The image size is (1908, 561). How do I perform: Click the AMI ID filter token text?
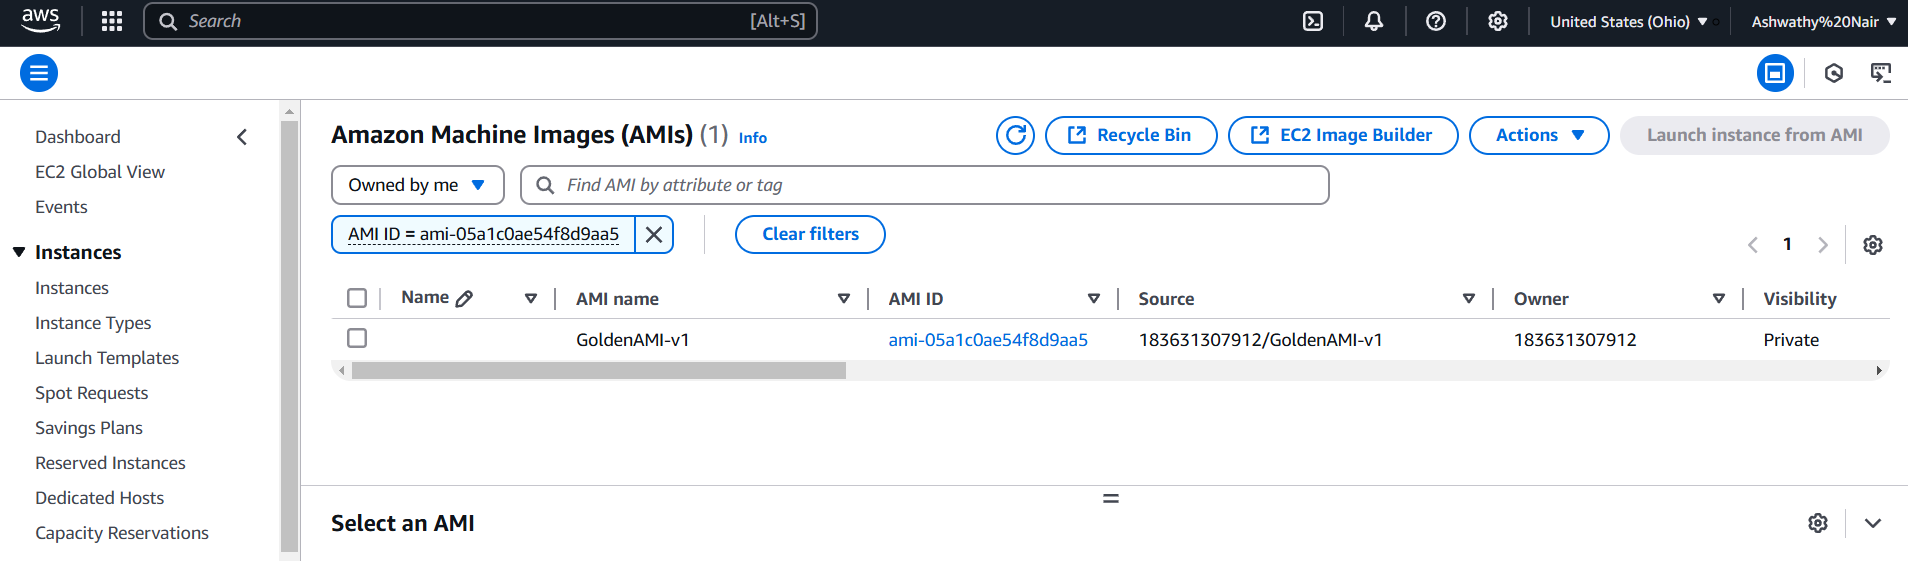pyautogui.click(x=483, y=234)
